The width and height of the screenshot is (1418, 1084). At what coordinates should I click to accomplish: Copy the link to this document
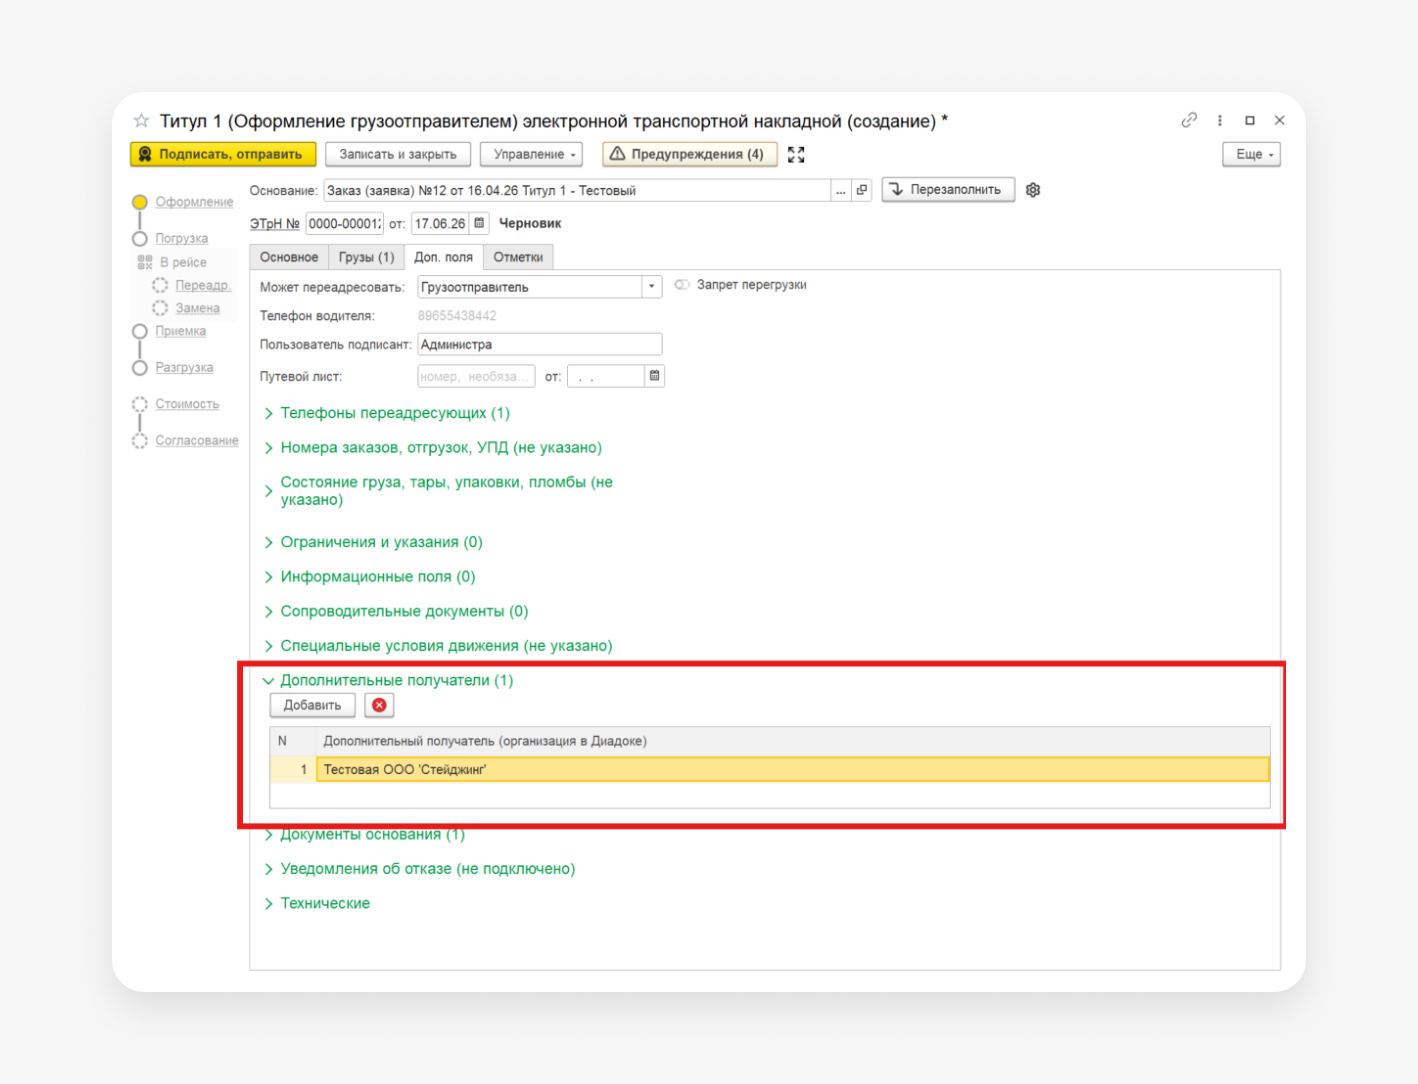pos(1189,120)
